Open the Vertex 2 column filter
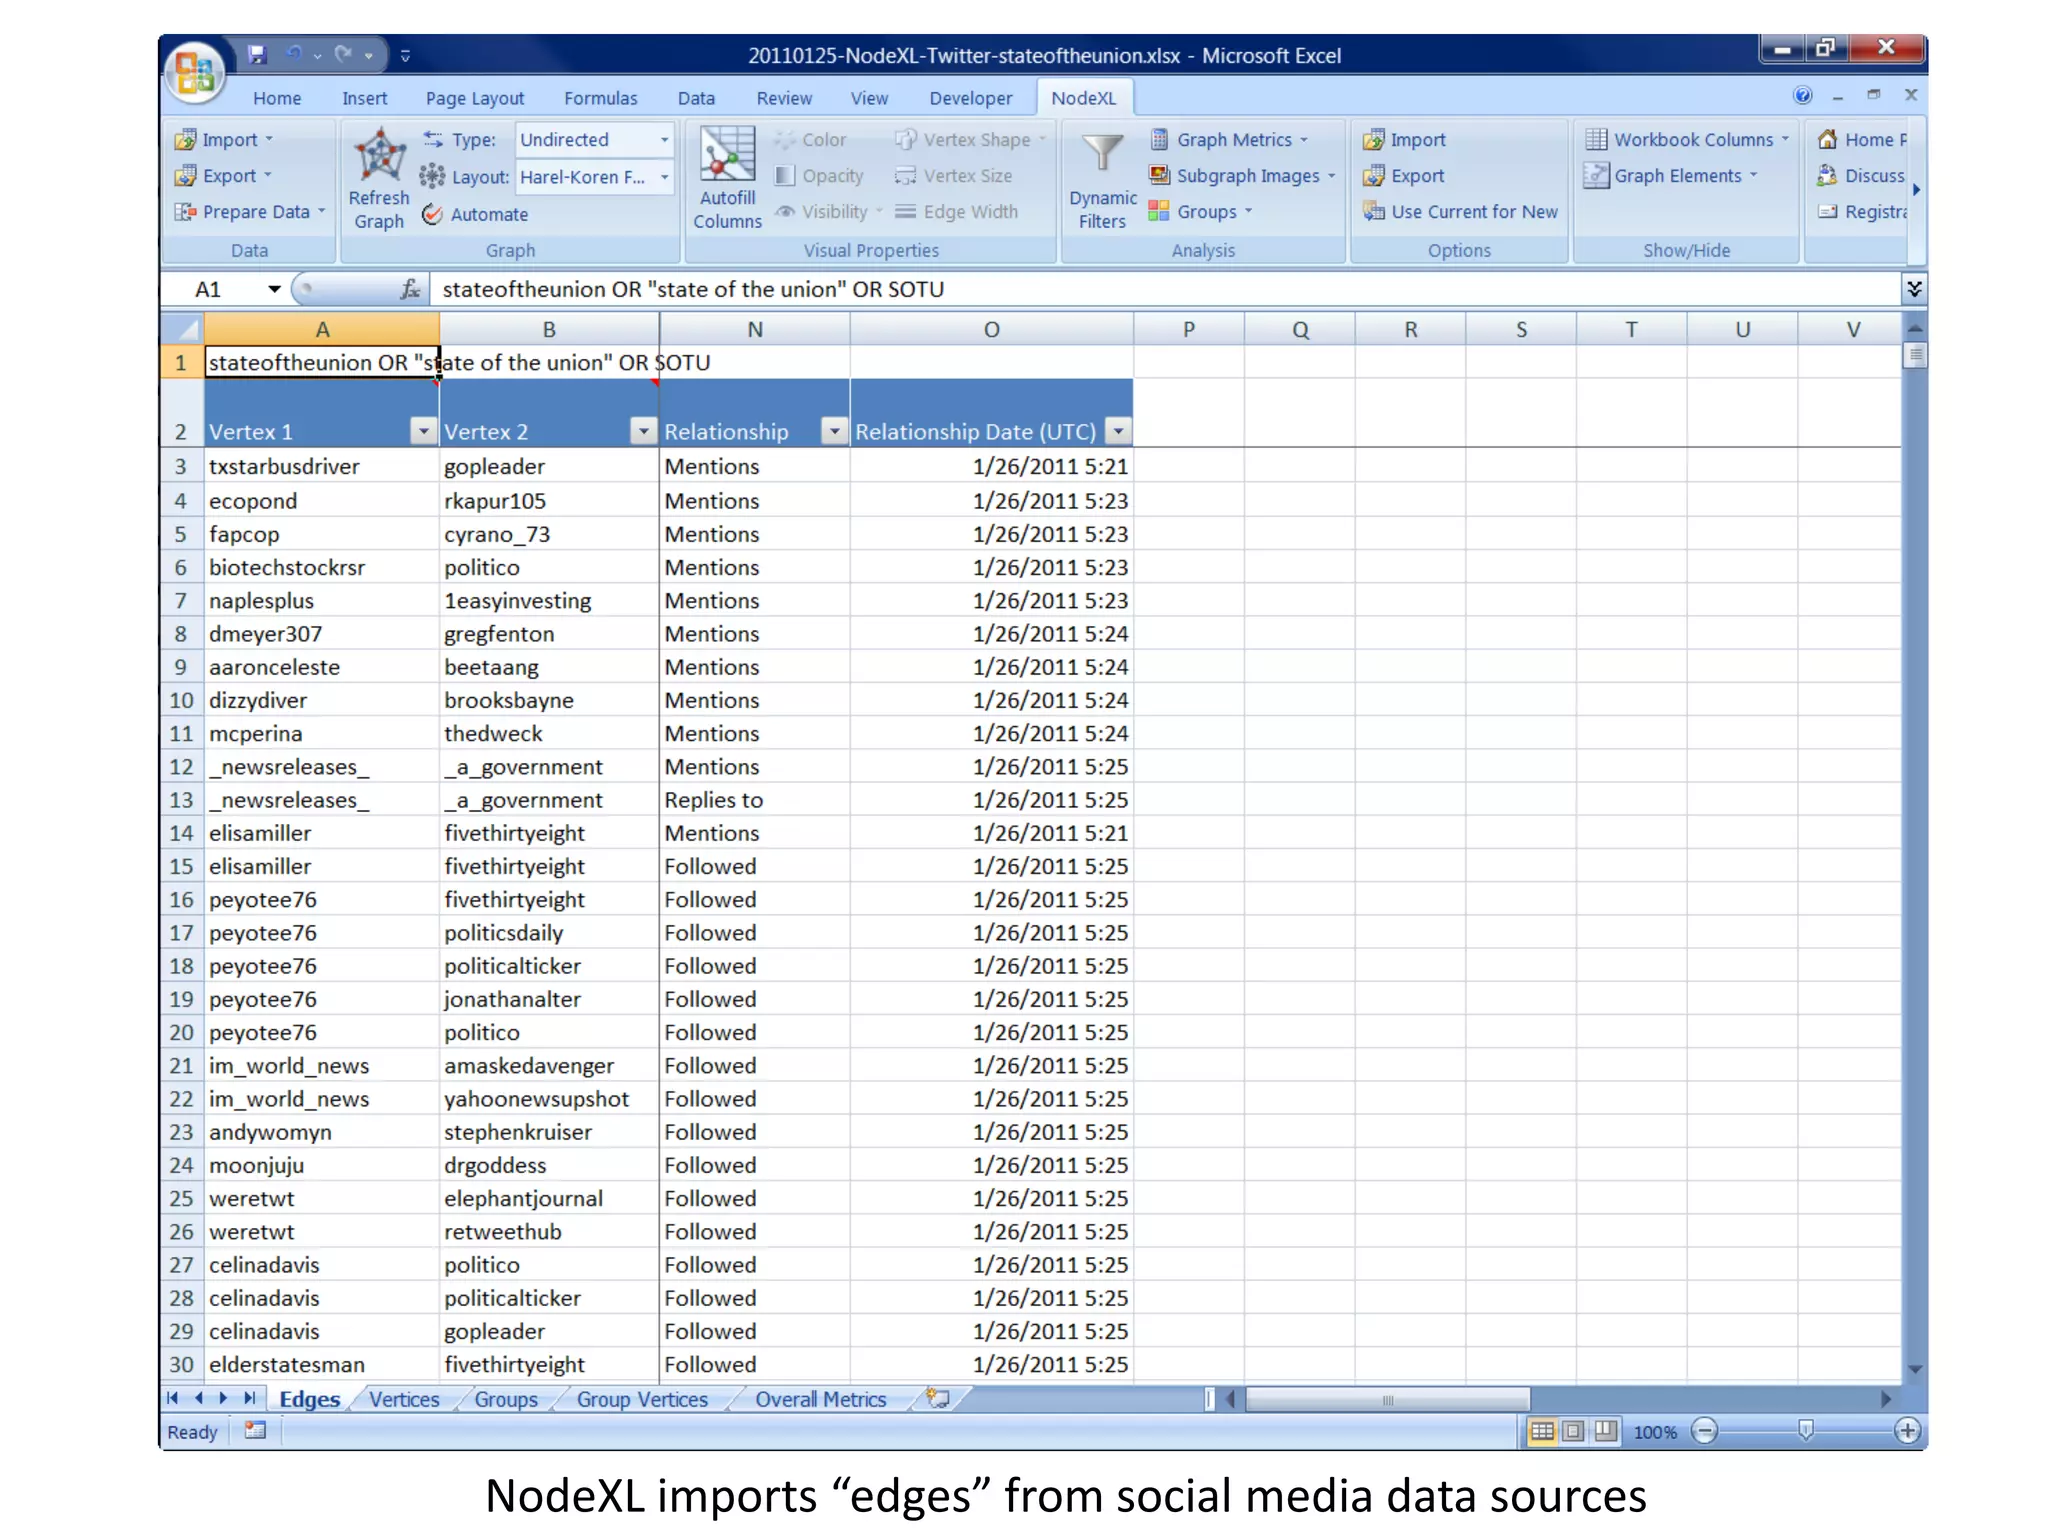The image size is (2048, 1536). point(643,431)
